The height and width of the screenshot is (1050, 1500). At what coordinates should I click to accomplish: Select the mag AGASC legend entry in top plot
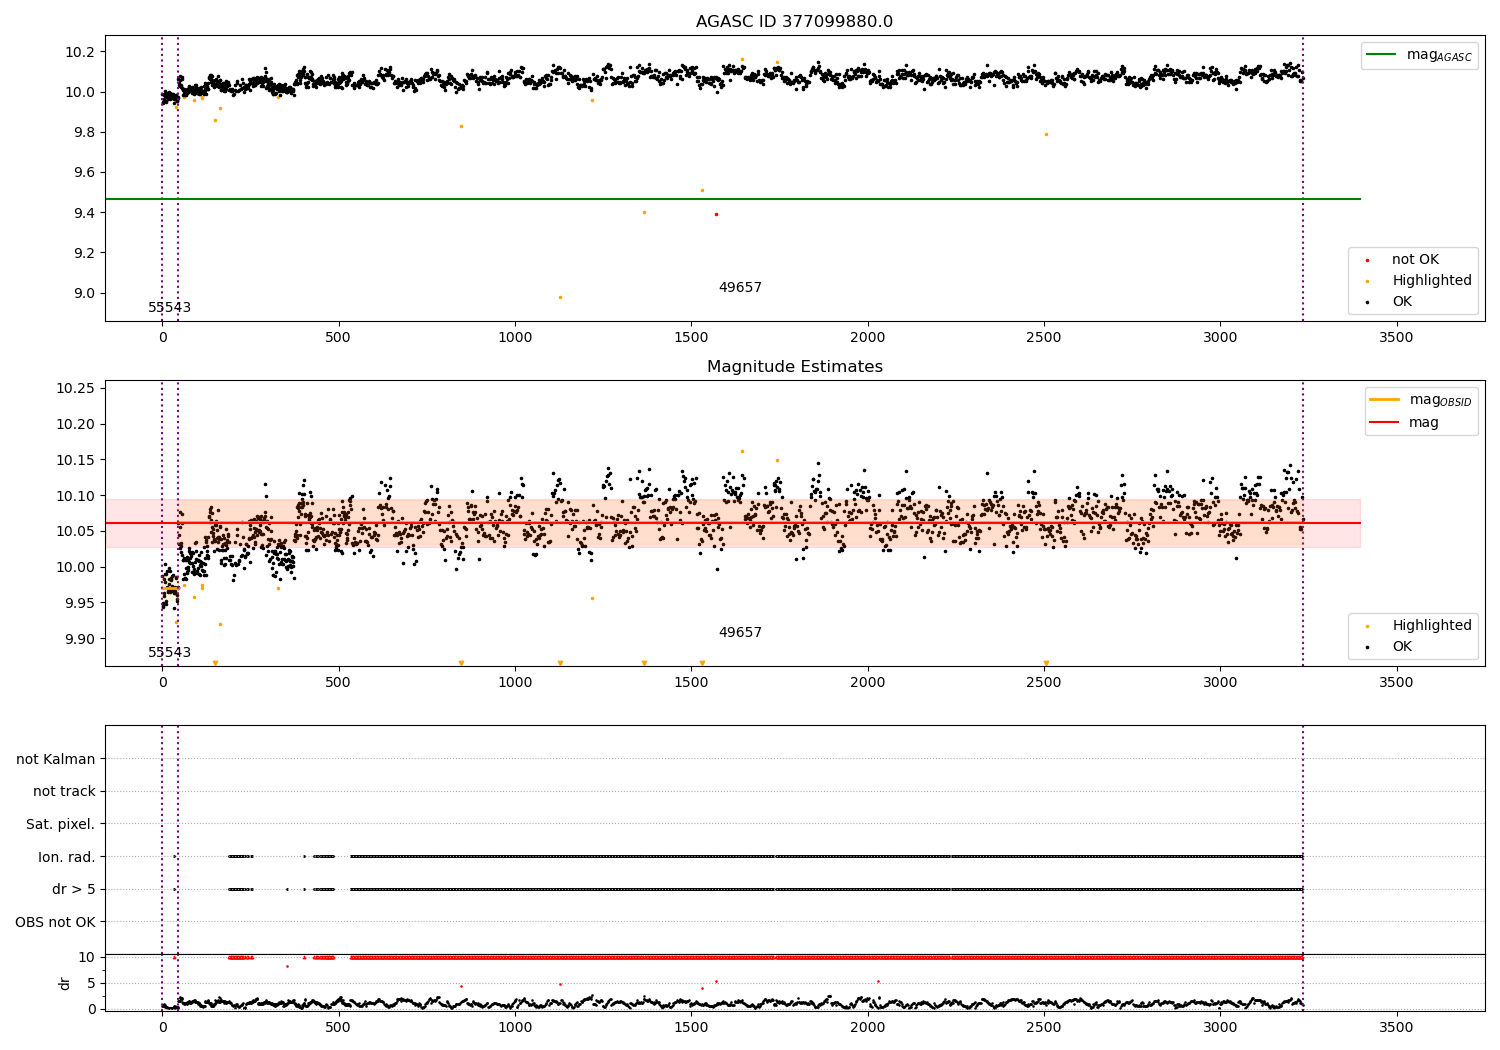(x=1420, y=55)
